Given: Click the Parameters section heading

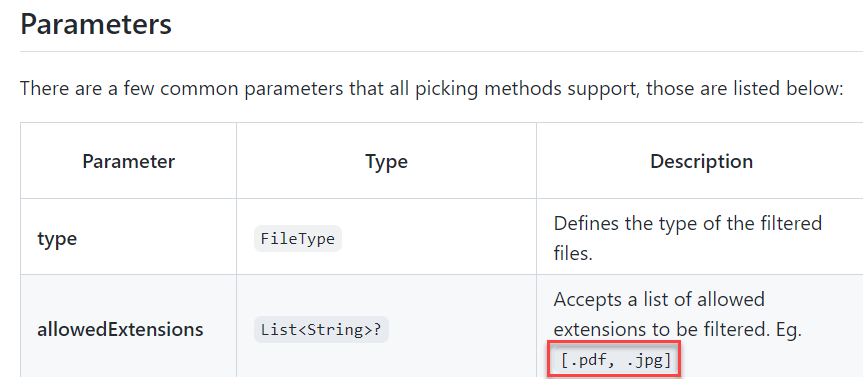Looking at the screenshot, I should pos(96,24).
